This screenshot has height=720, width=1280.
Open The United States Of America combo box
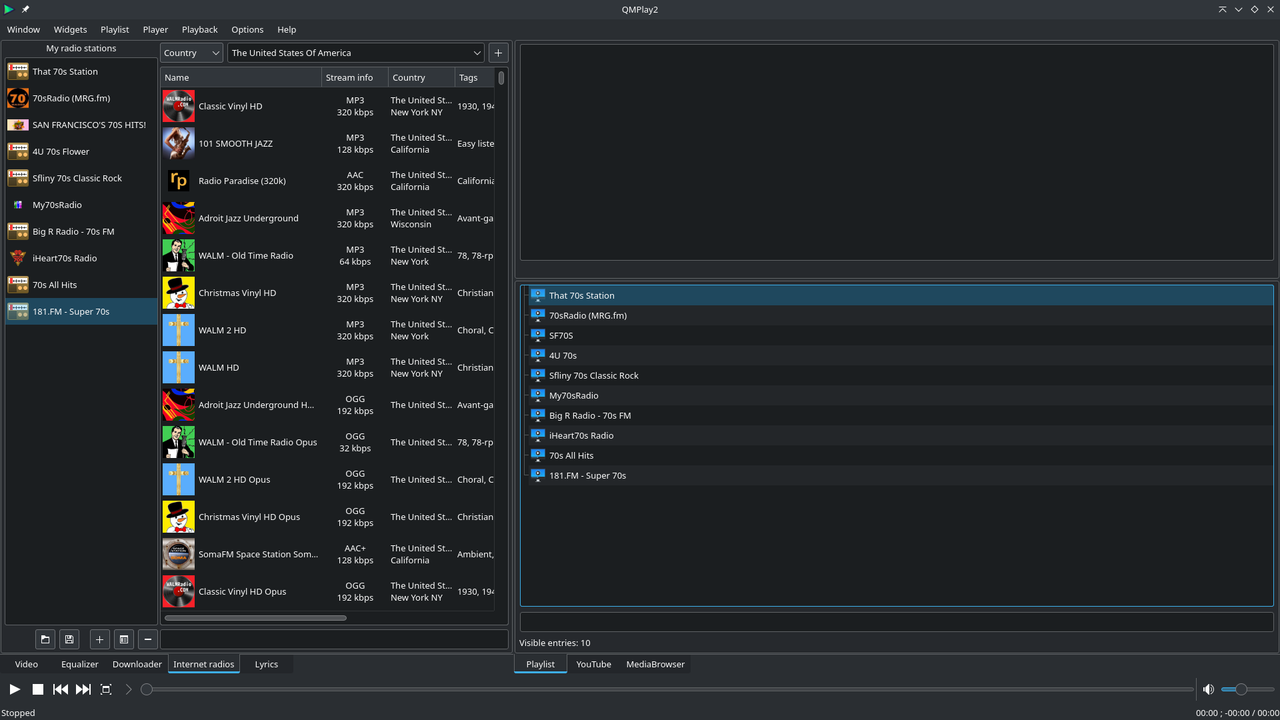356,53
